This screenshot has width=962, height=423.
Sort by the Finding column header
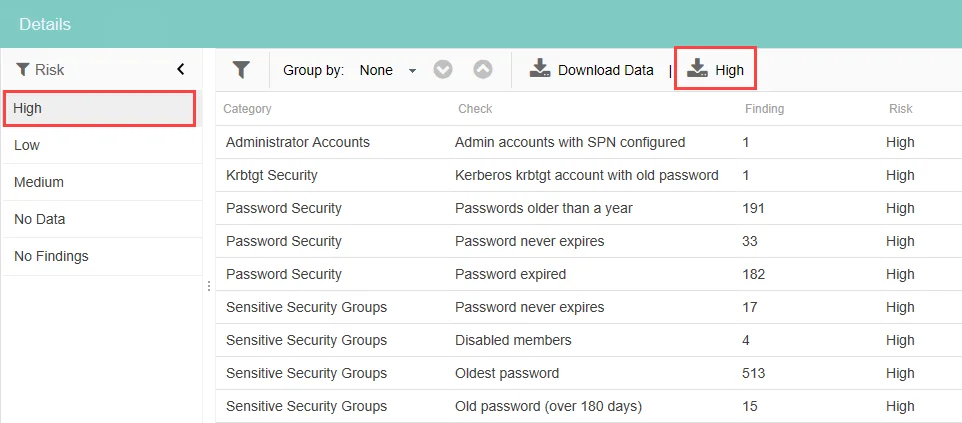pyautogui.click(x=764, y=109)
